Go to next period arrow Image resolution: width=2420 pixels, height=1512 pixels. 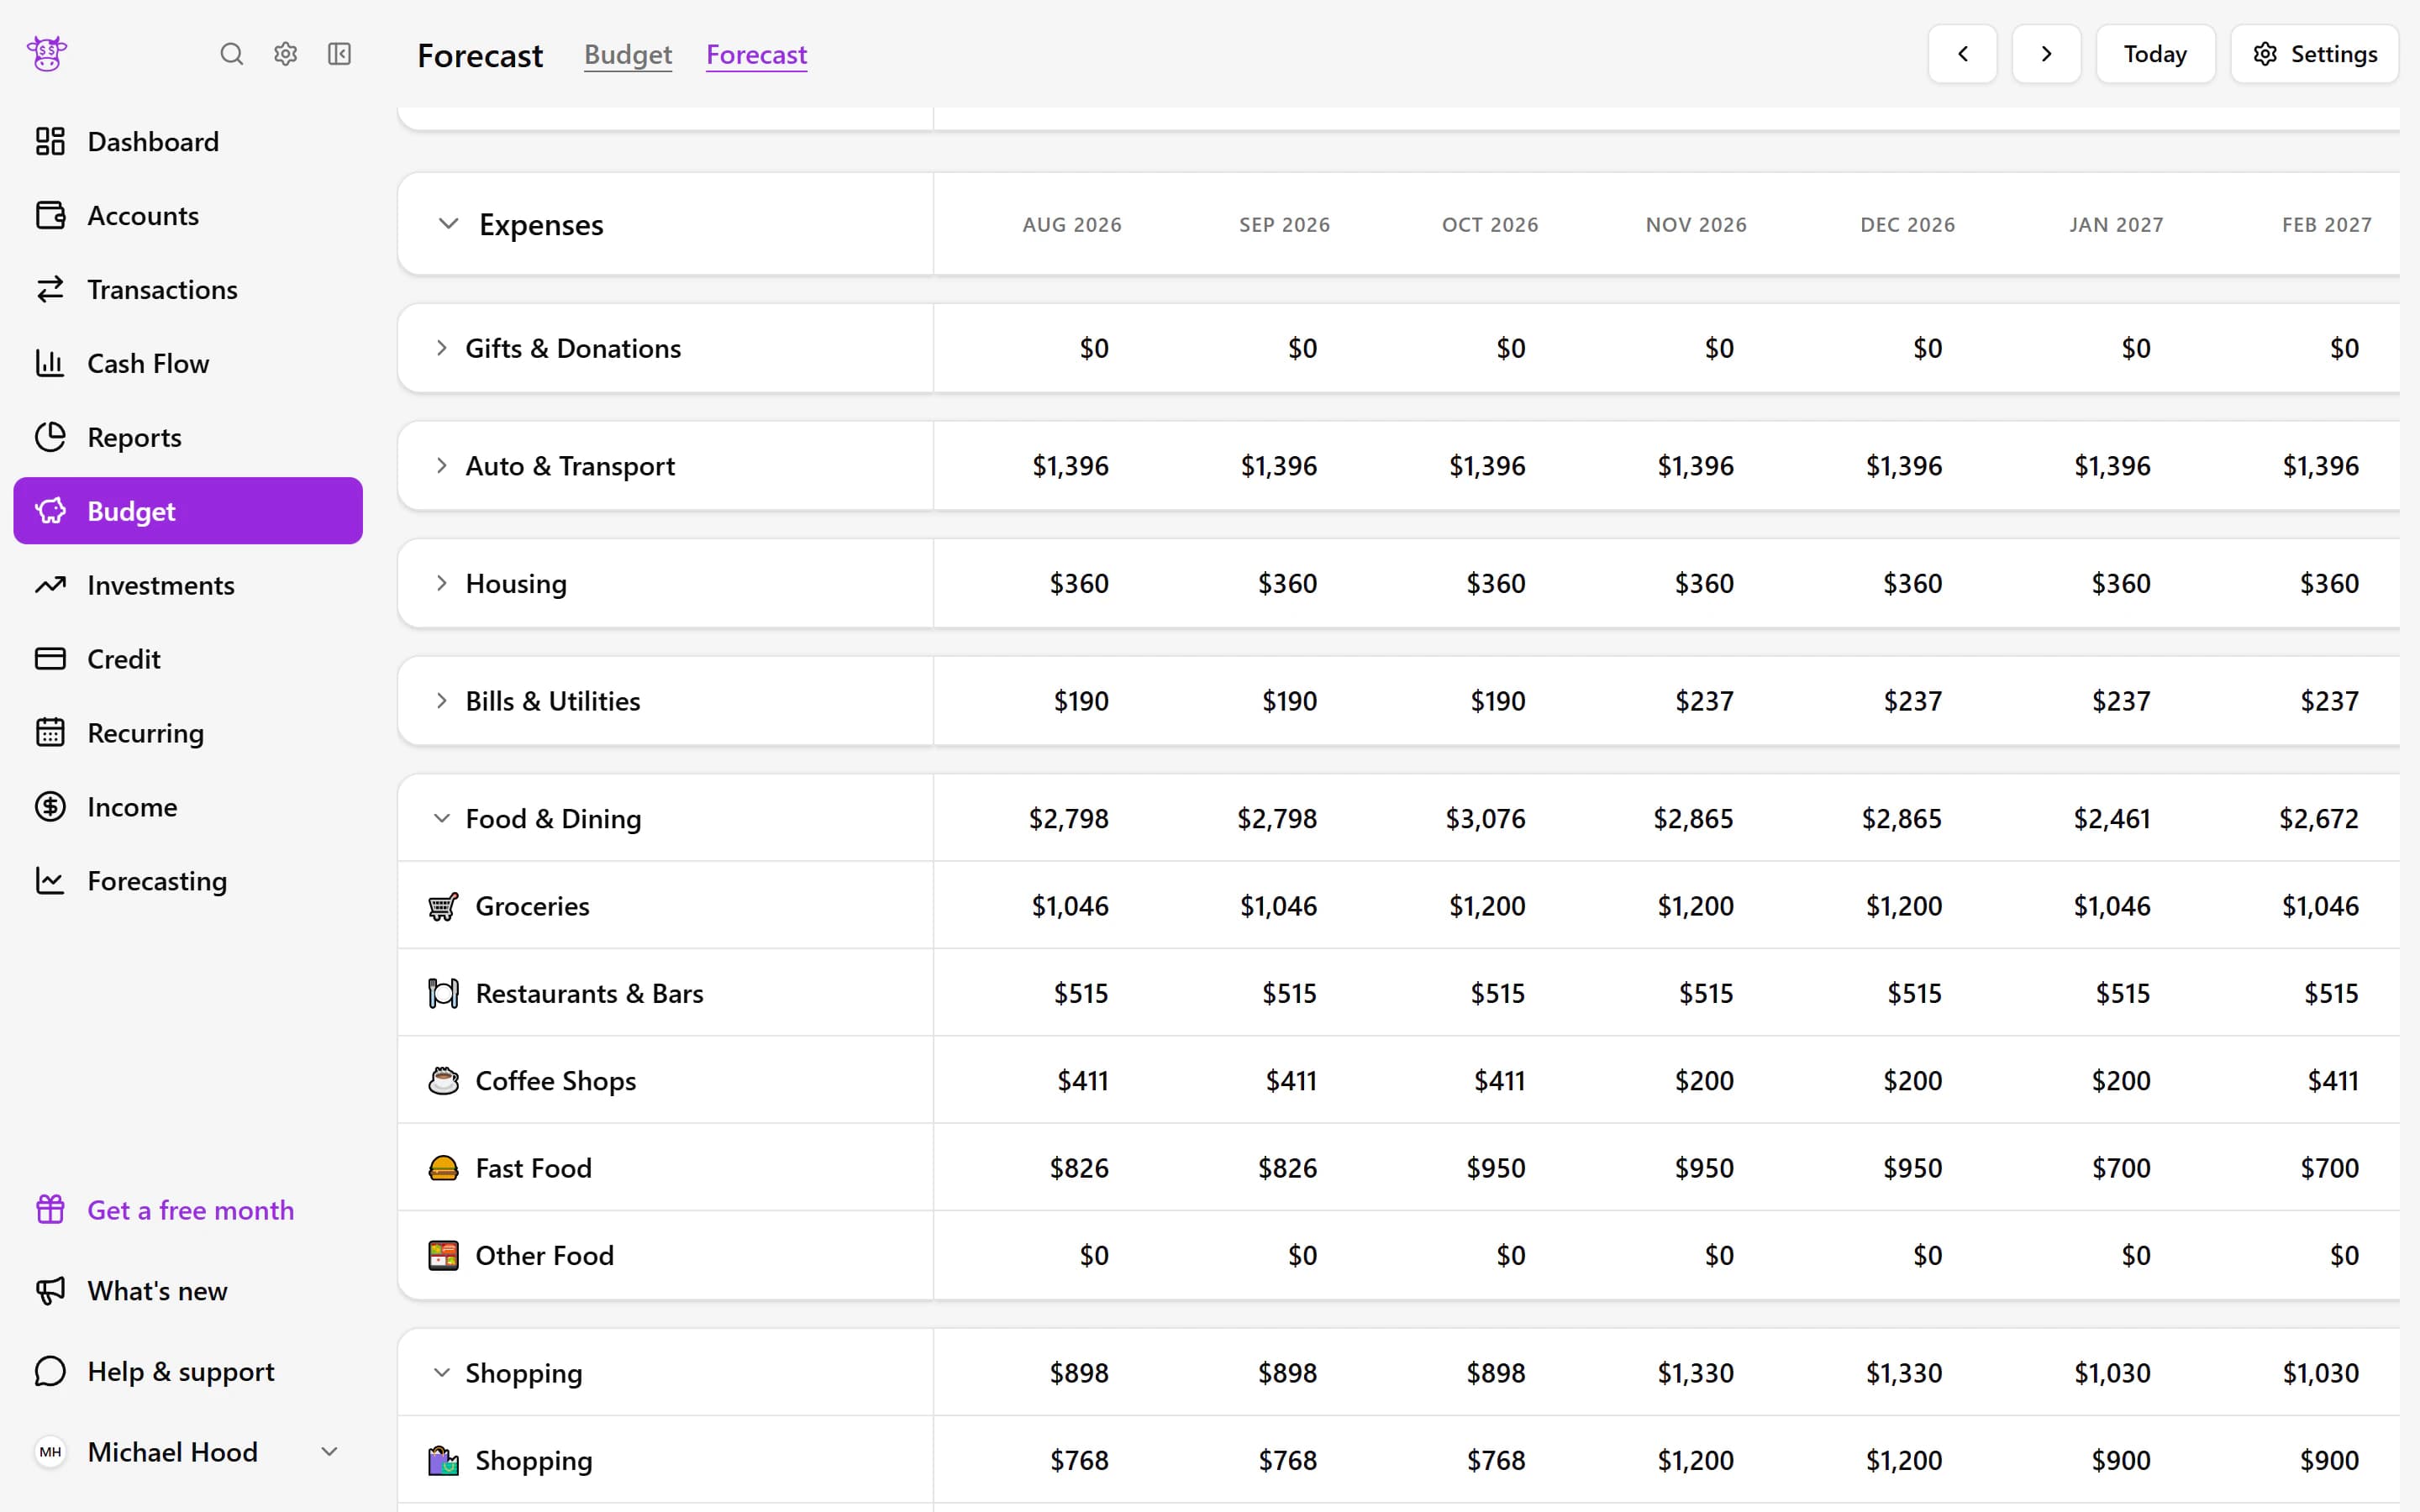coord(2046,54)
